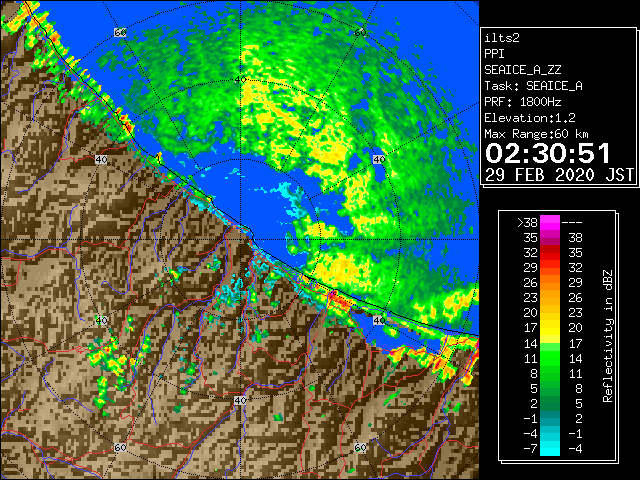
Task: Click the southwest "60" range ring label
Action: [x=120, y=448]
